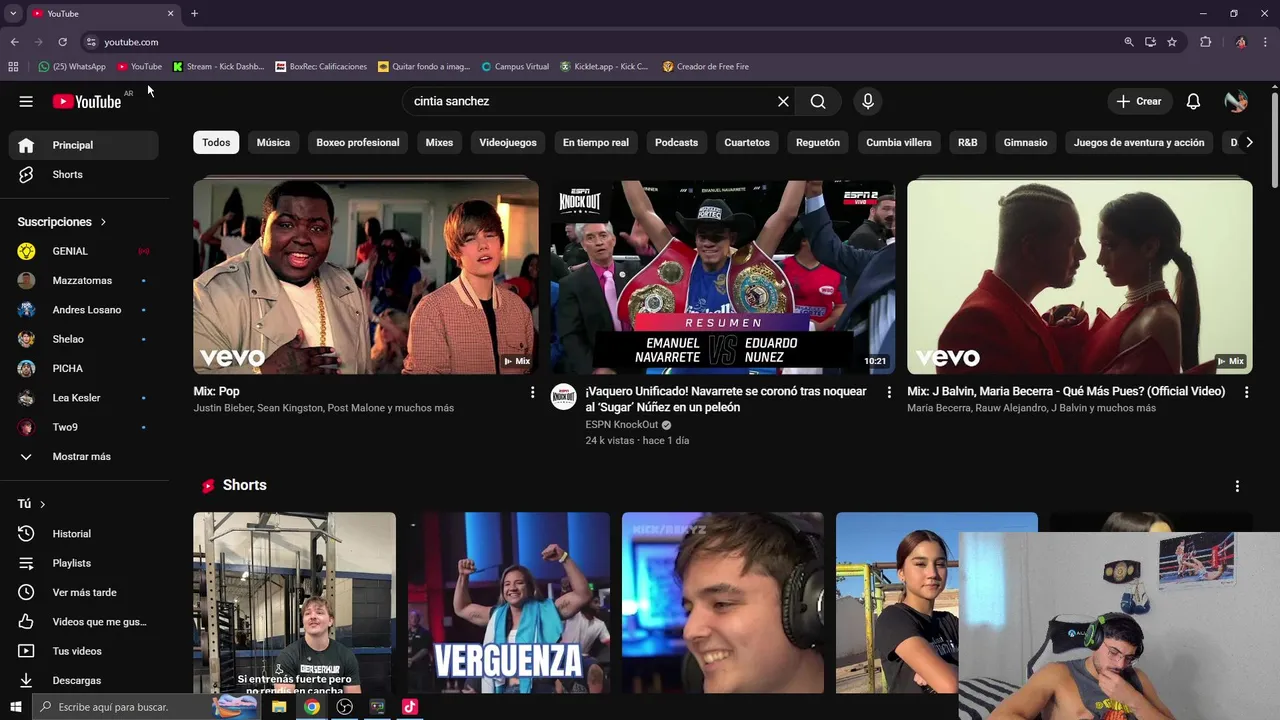Image resolution: width=1280 pixels, height=720 pixels.
Task: Open PICHA channel subscription
Action: click(84, 368)
